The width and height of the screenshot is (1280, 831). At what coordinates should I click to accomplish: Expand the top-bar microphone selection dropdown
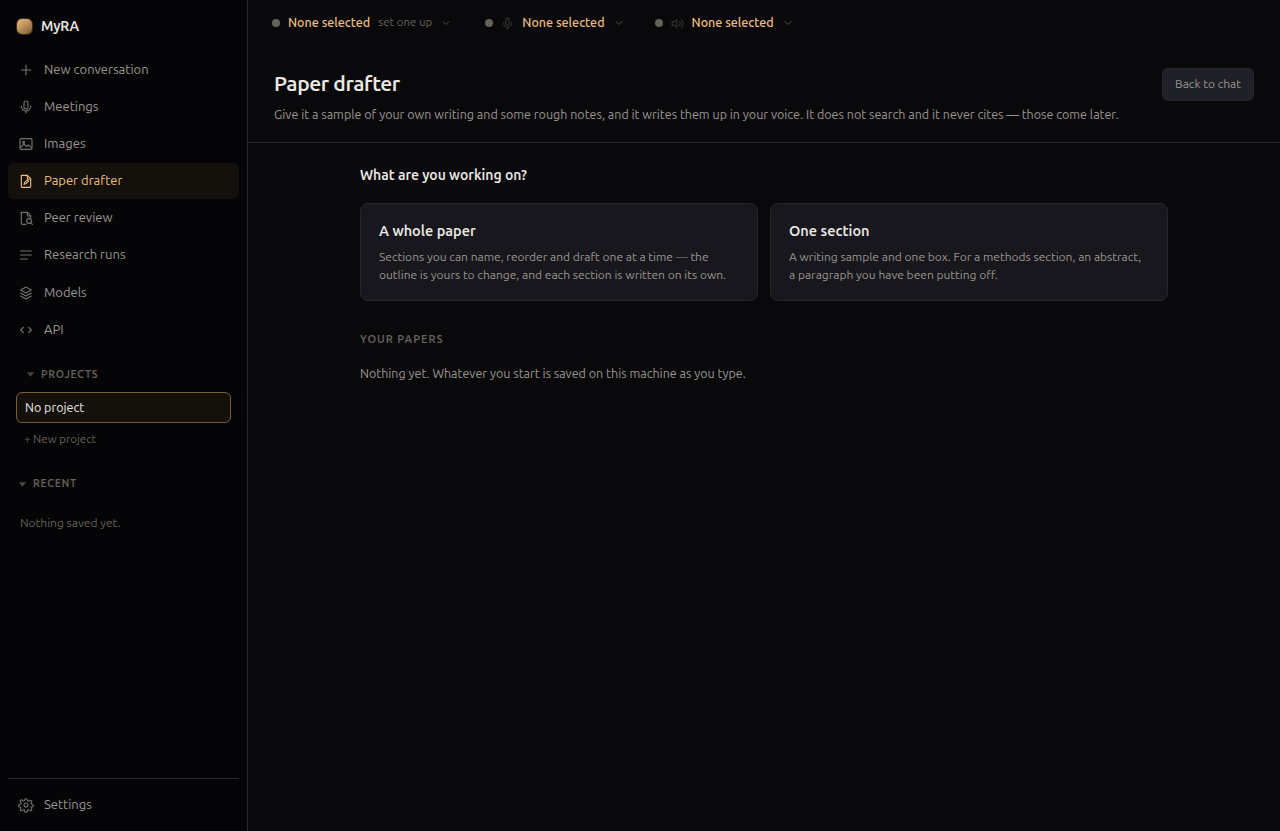click(x=554, y=22)
